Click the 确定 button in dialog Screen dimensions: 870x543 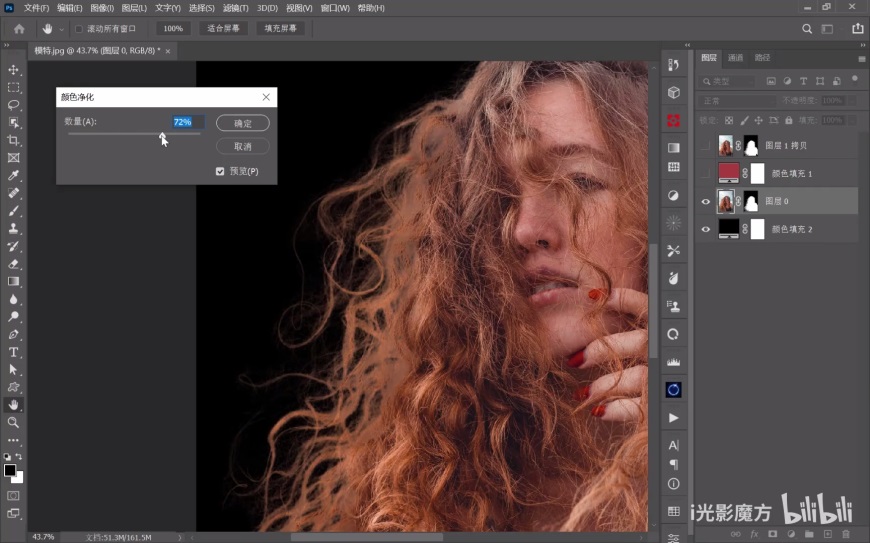tap(243, 123)
